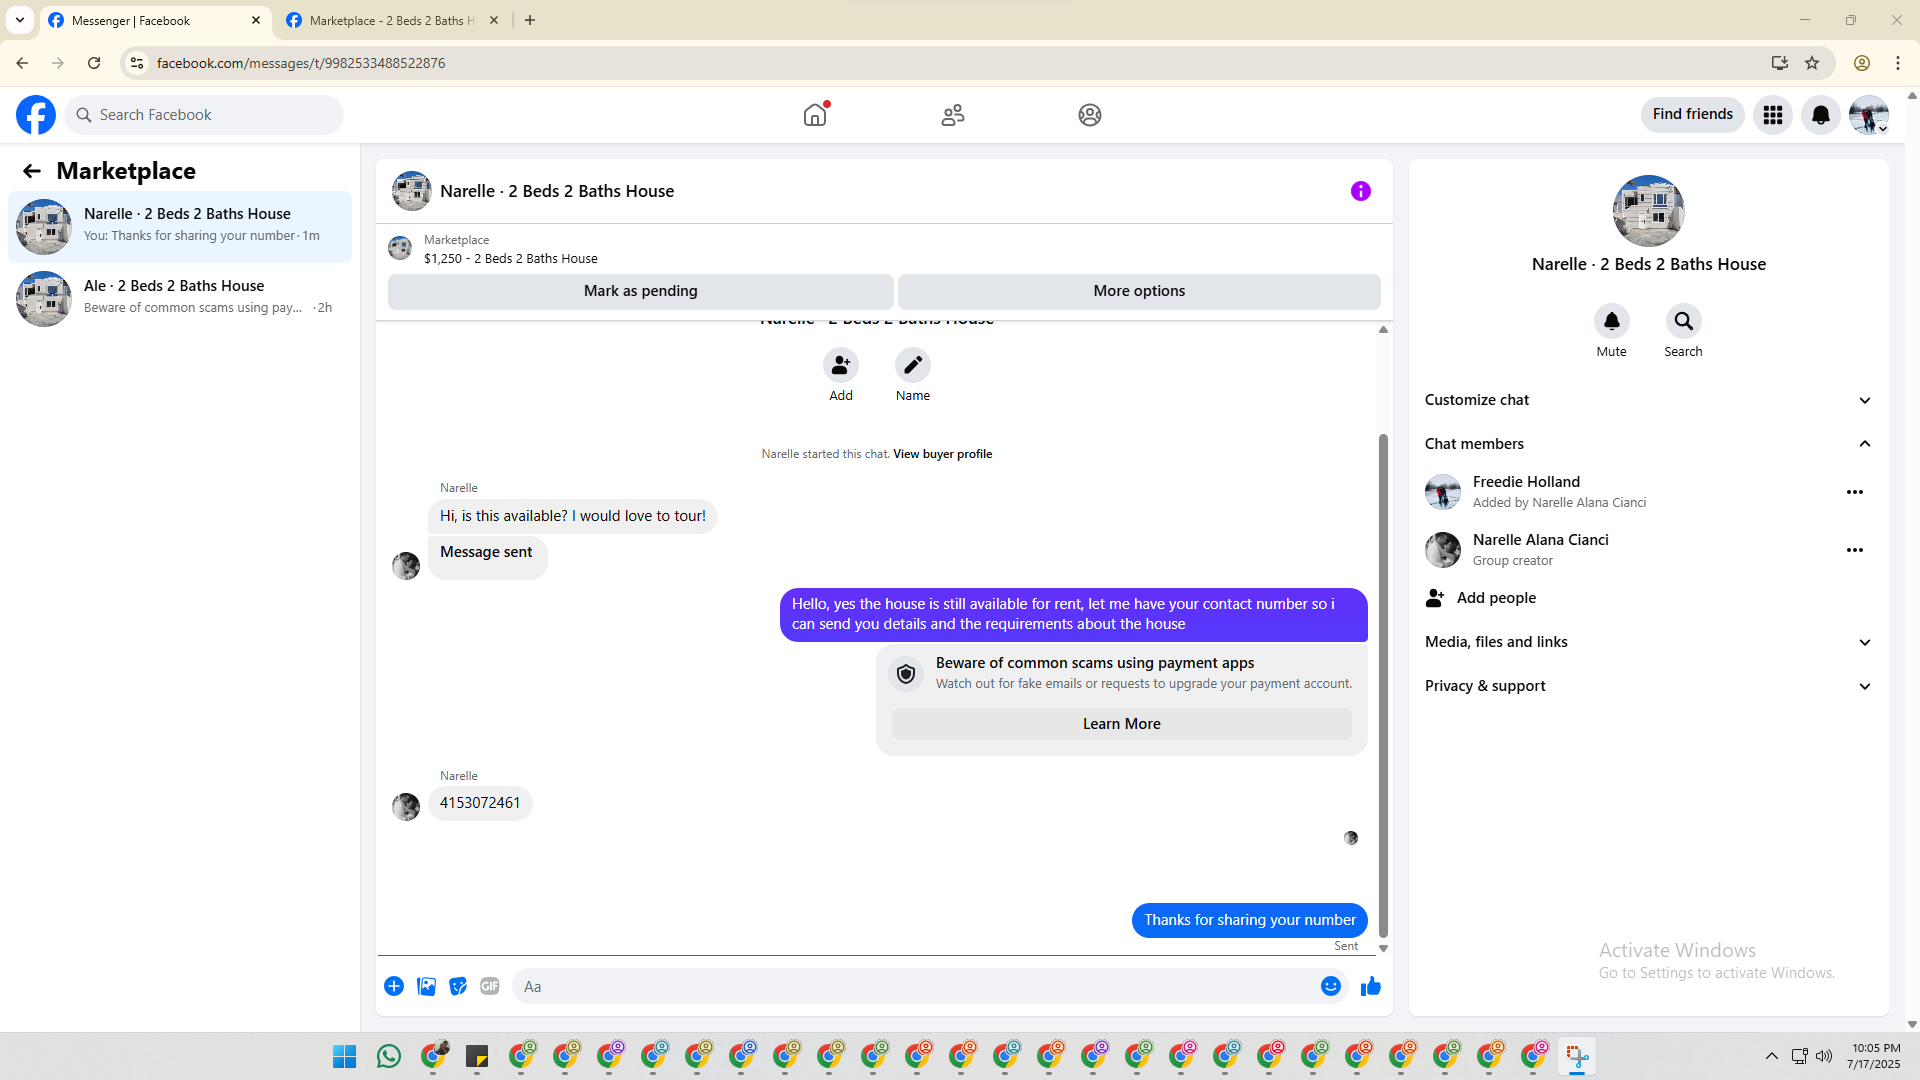
Task: Open the View buyer profile link
Action: tap(943, 454)
